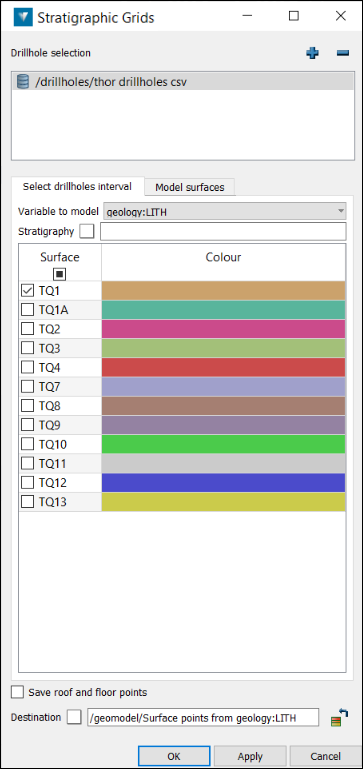Click the Cancel button
The height and width of the screenshot is (769, 363).
(325, 756)
